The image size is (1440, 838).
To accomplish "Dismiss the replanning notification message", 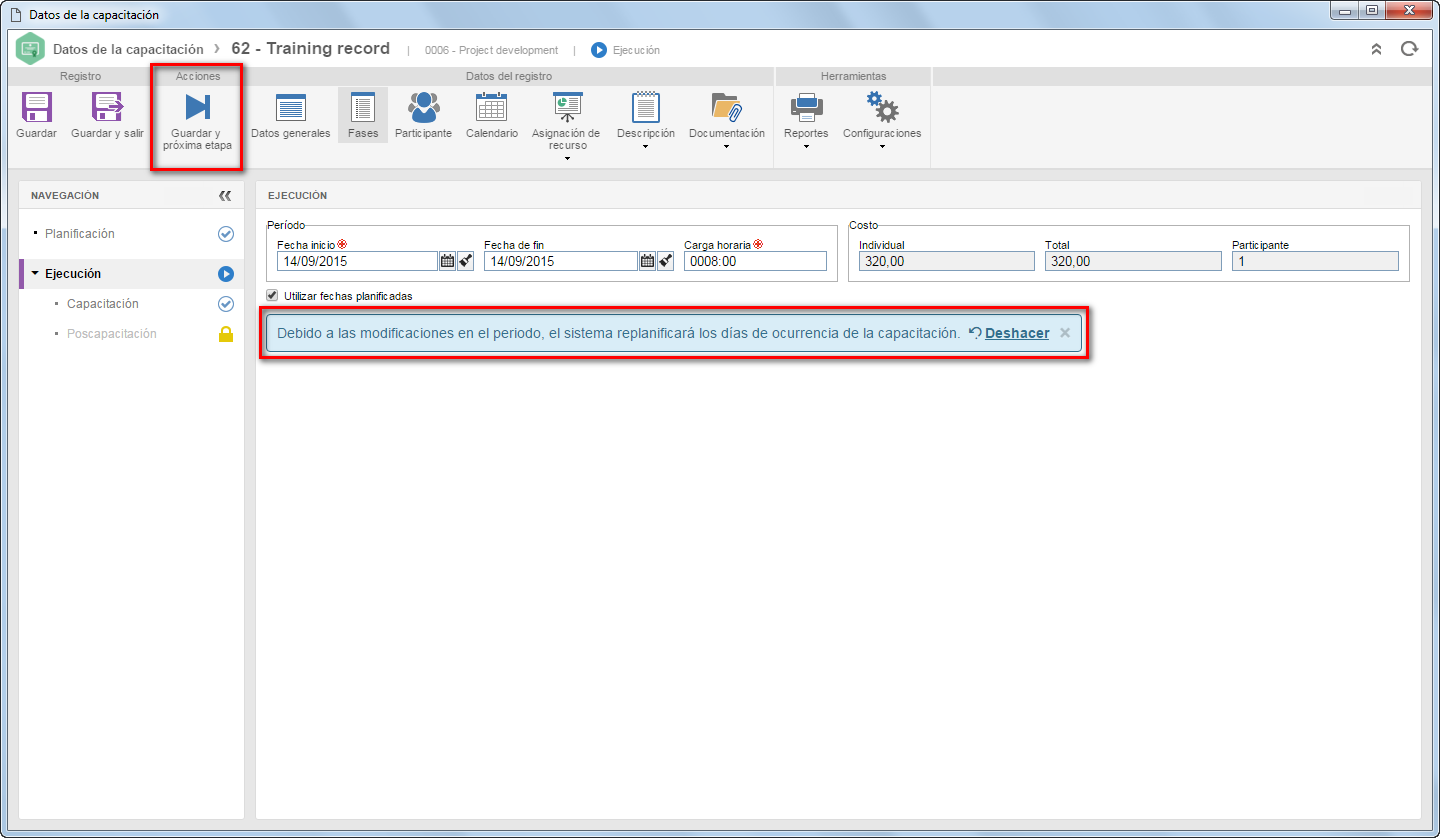I will (x=1065, y=333).
